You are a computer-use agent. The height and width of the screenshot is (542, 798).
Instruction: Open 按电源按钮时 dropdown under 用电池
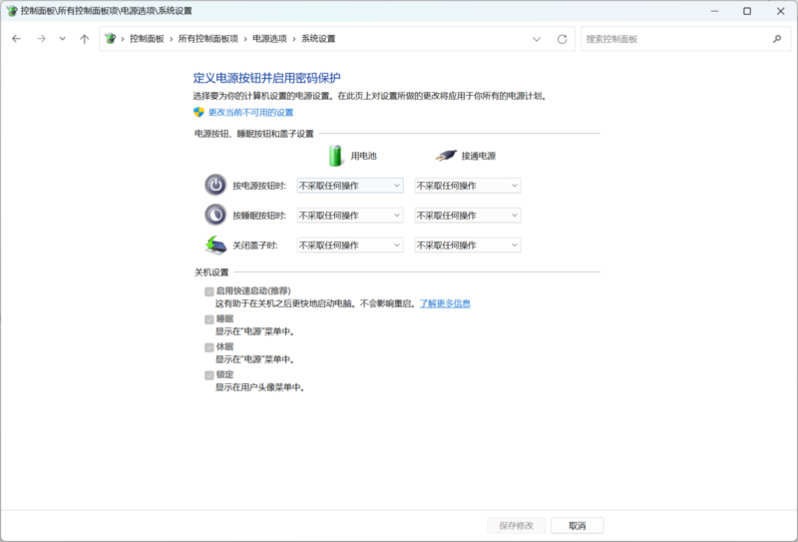click(350, 185)
